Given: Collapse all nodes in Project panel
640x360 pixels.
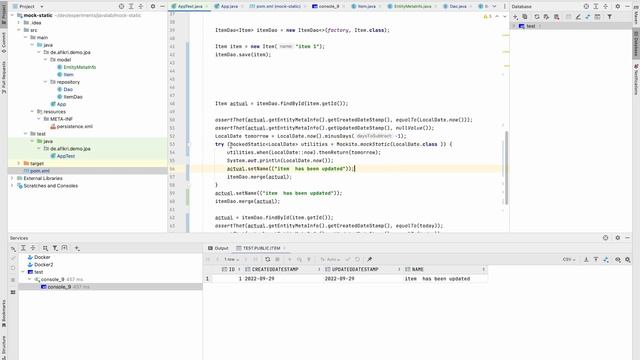Looking at the screenshot, I should (141, 7).
